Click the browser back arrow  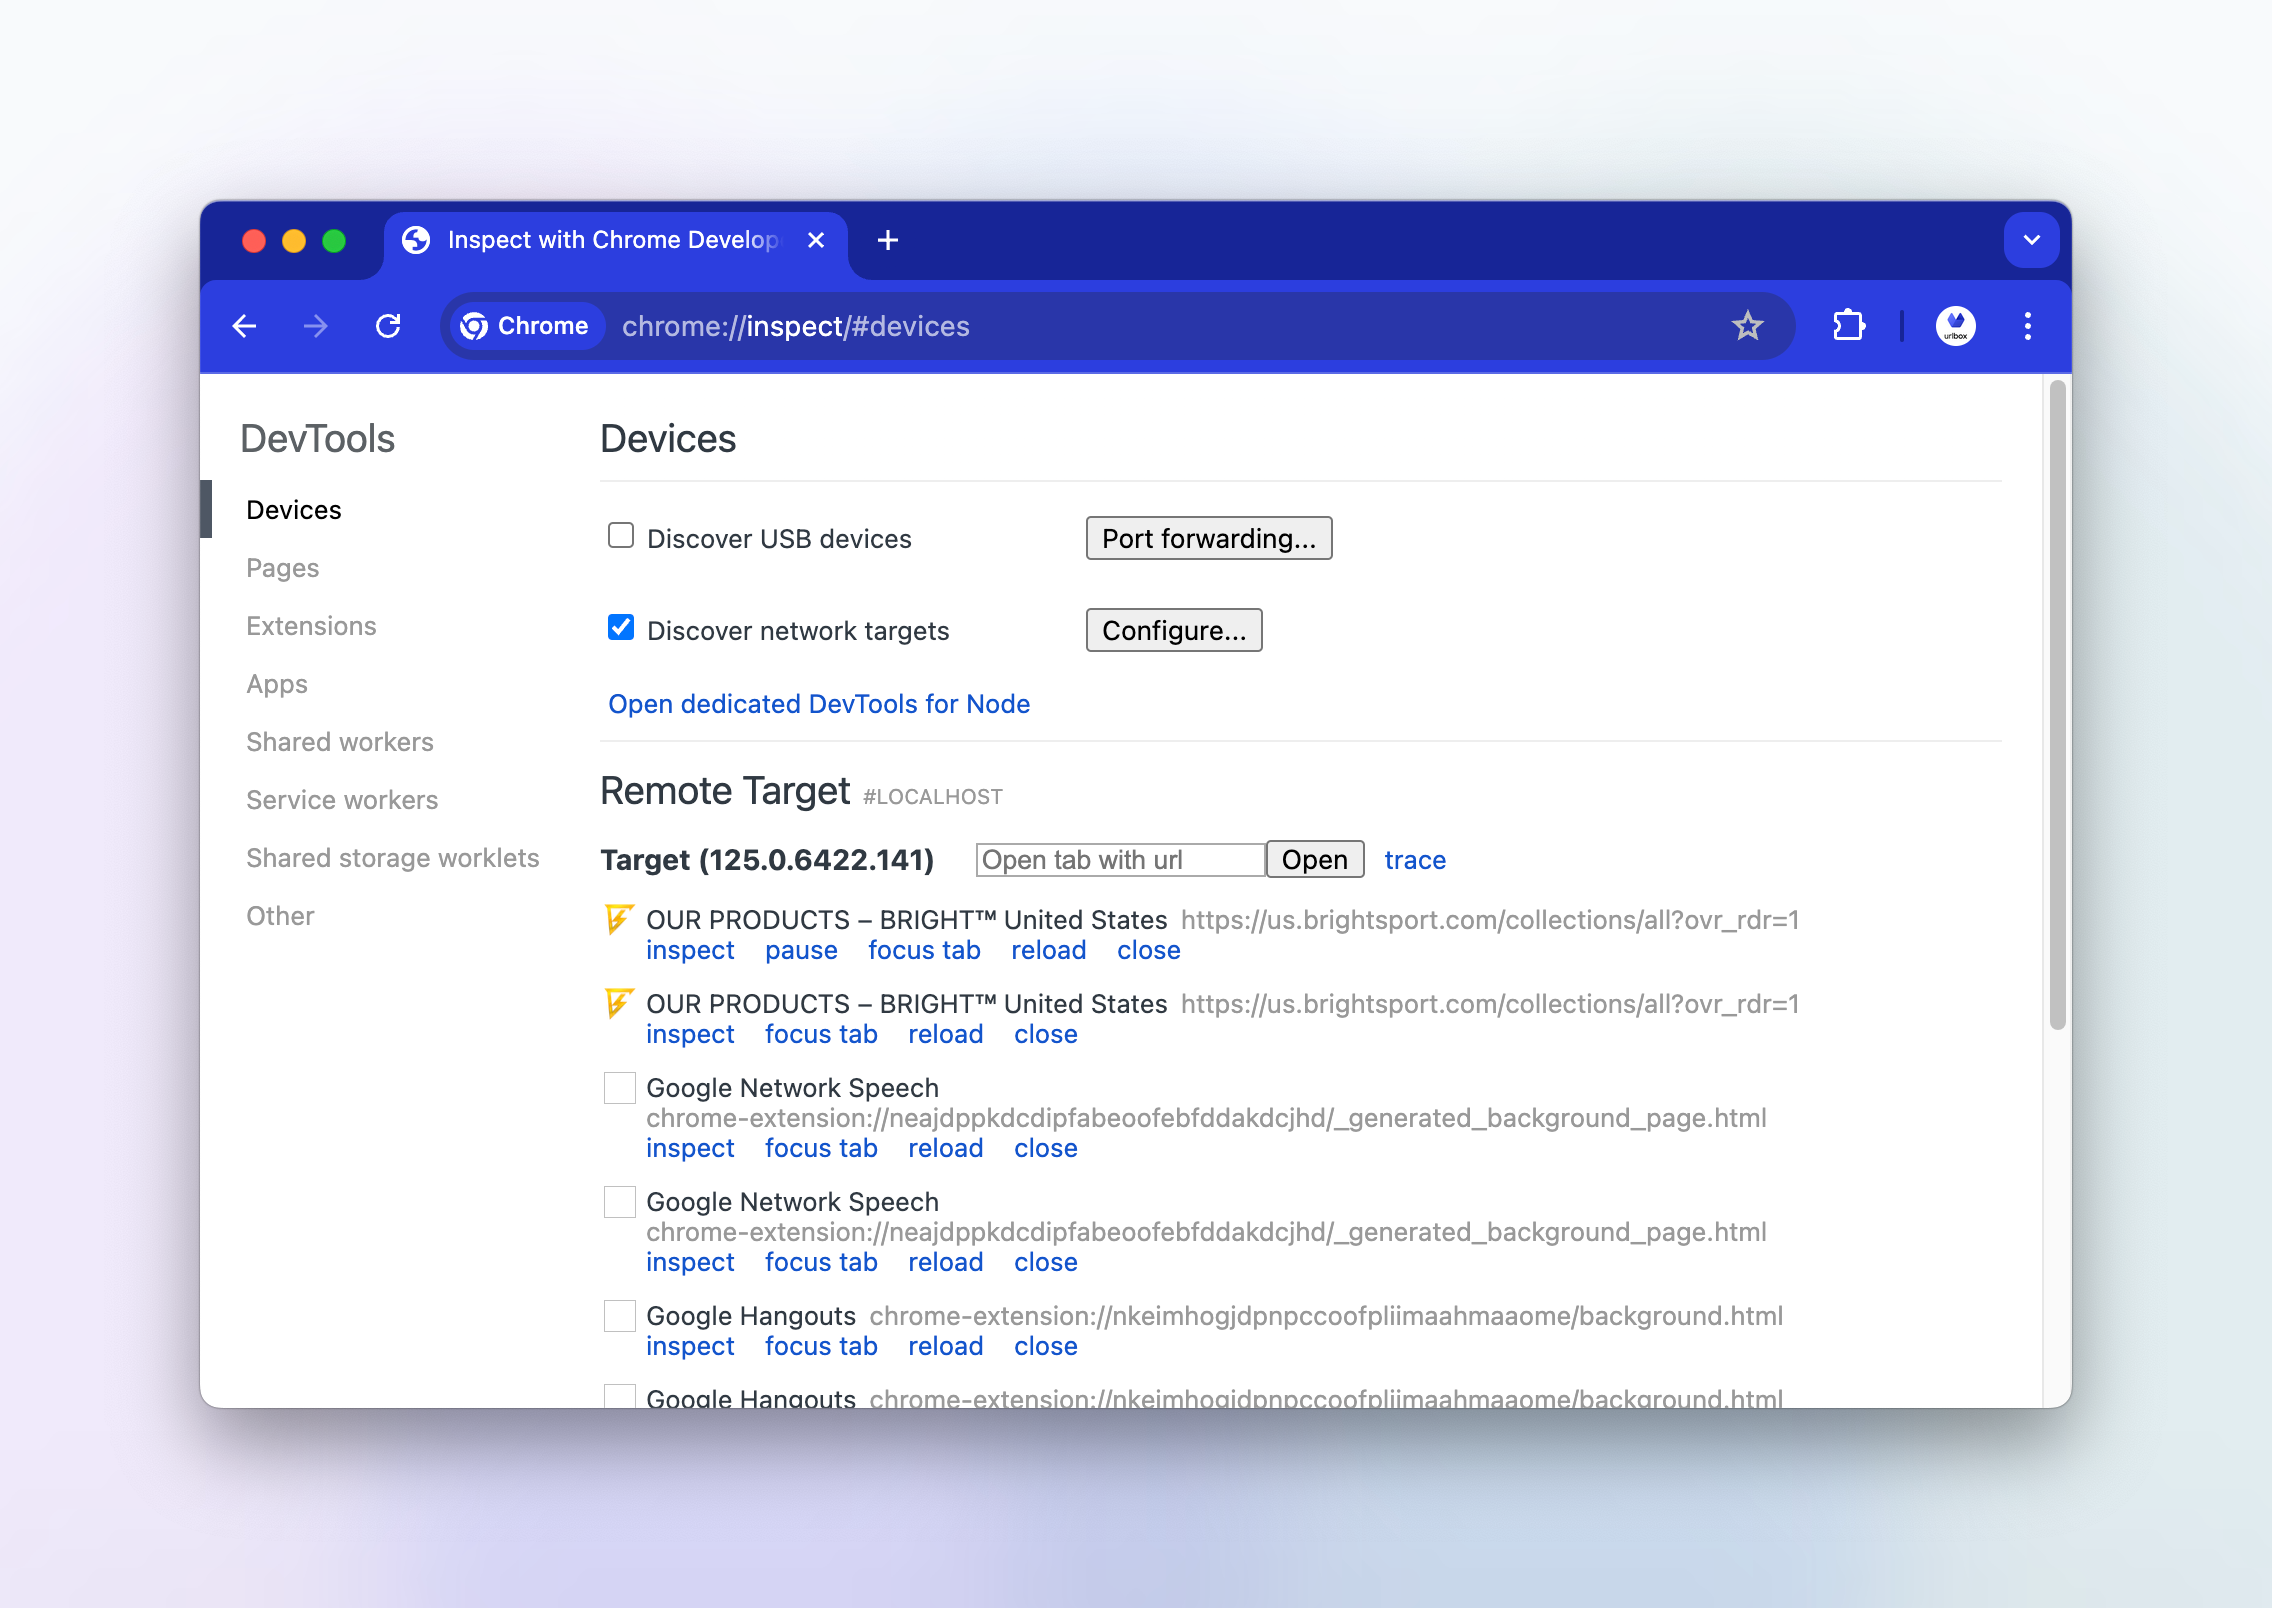pyautogui.click(x=244, y=326)
